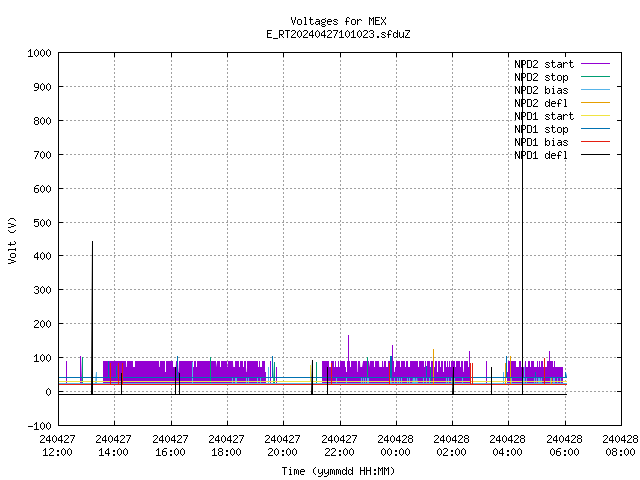This screenshot has height=480, width=640.
Task: Click the 'NPD2 bias' legend label
Action: (541, 90)
